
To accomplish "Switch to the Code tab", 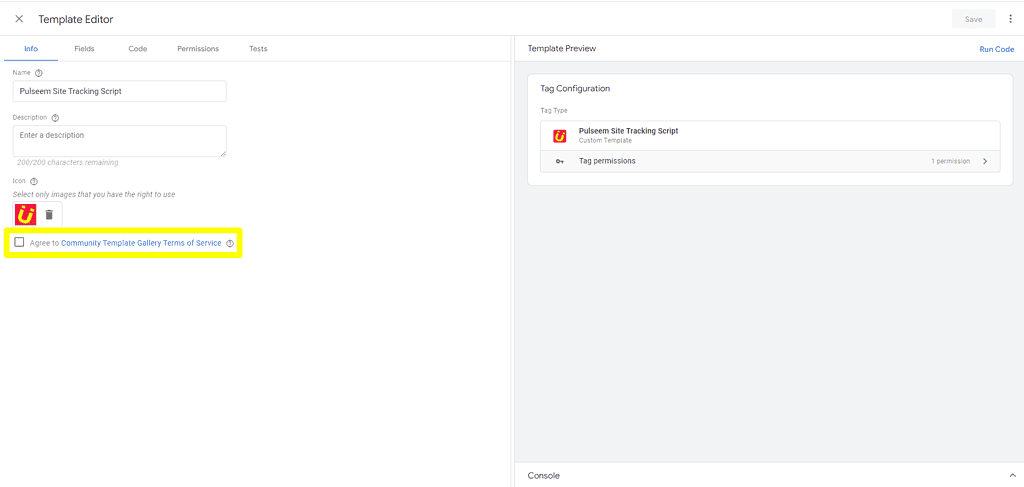I will click(137, 49).
